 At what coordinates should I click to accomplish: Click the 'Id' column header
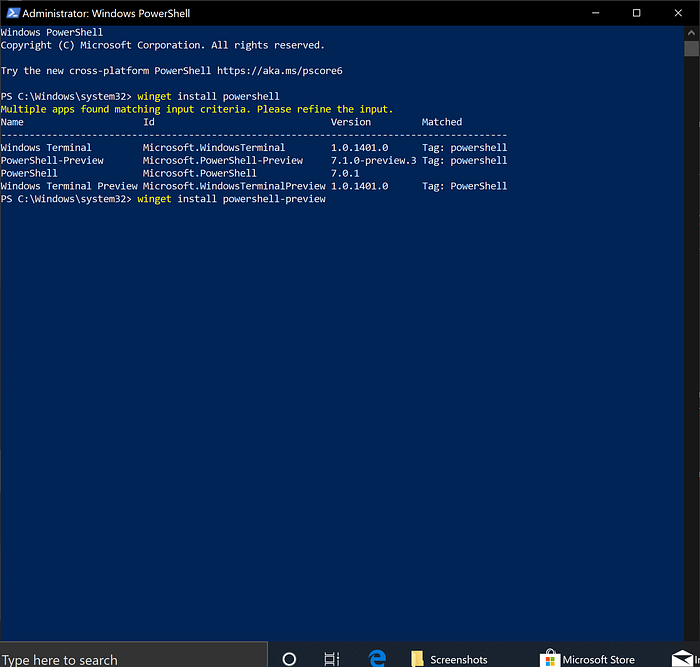(x=149, y=122)
